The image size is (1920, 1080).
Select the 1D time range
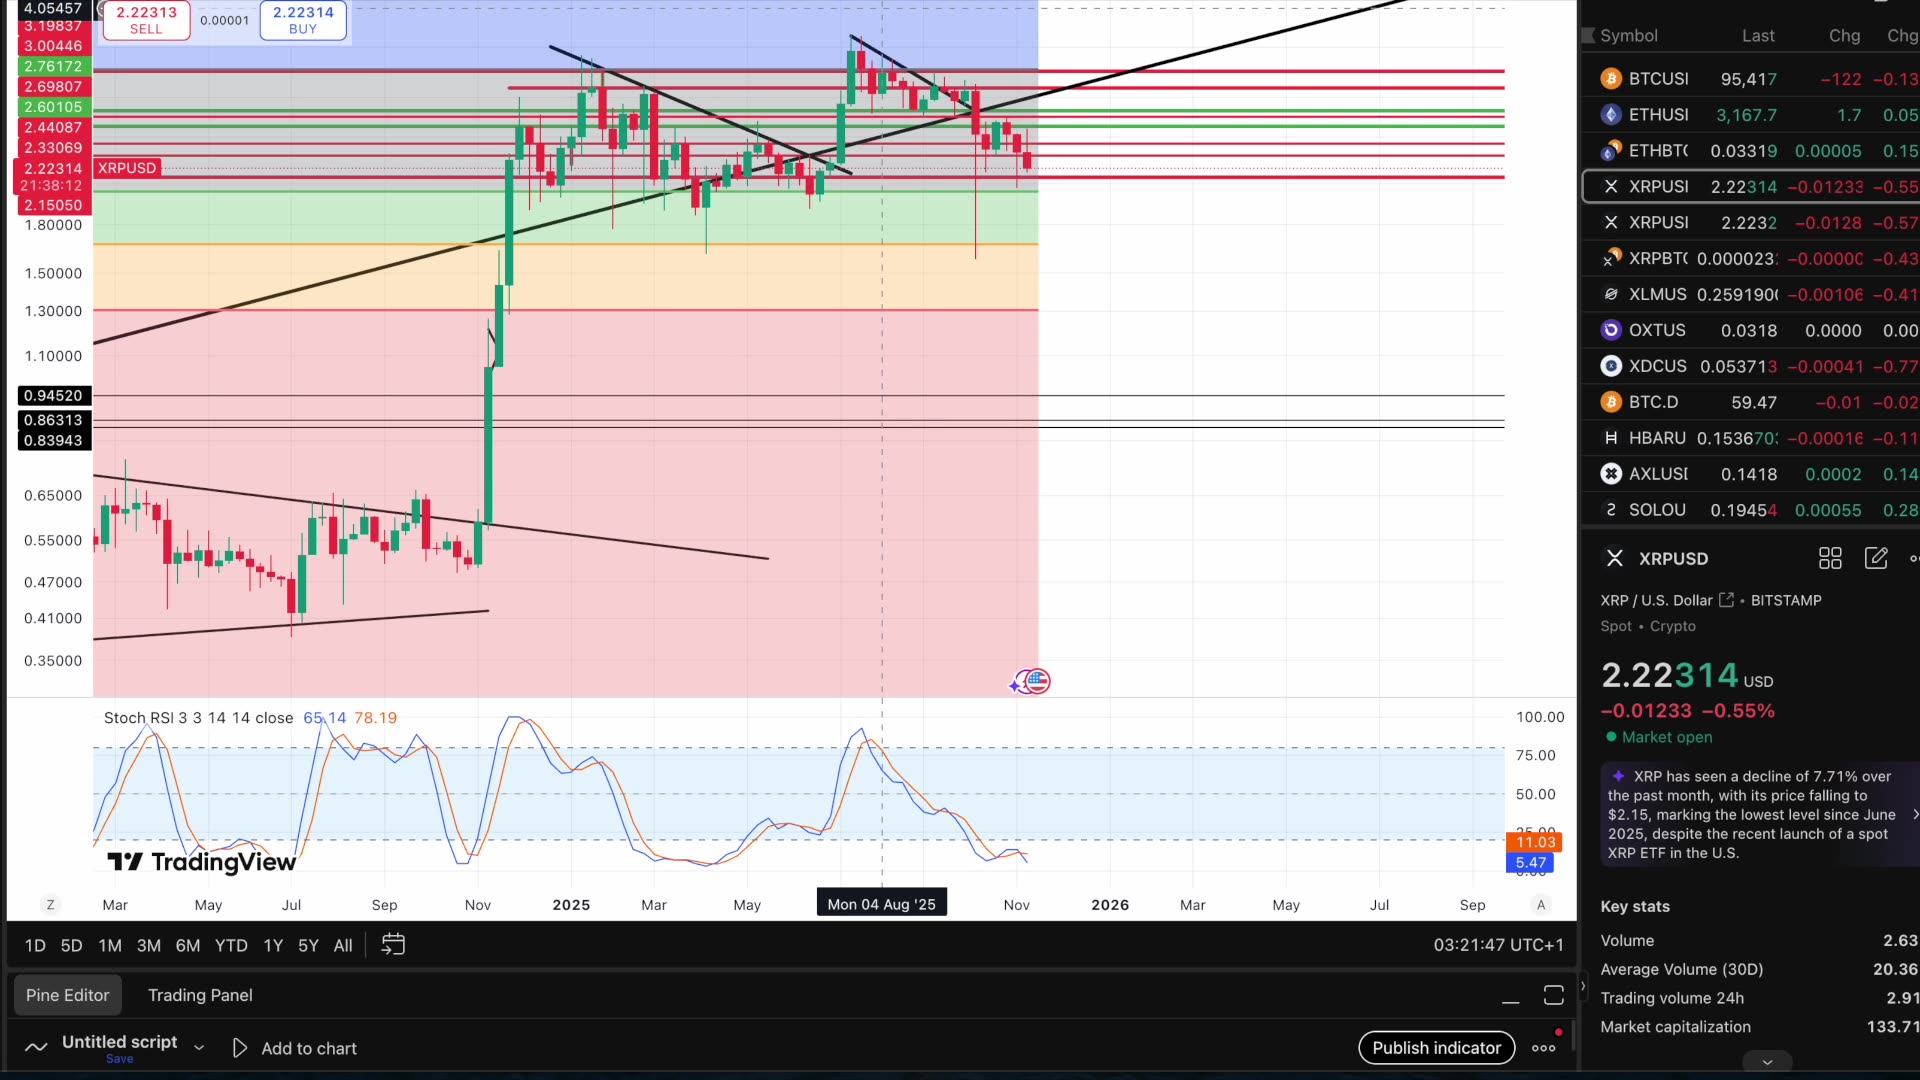pos(35,945)
